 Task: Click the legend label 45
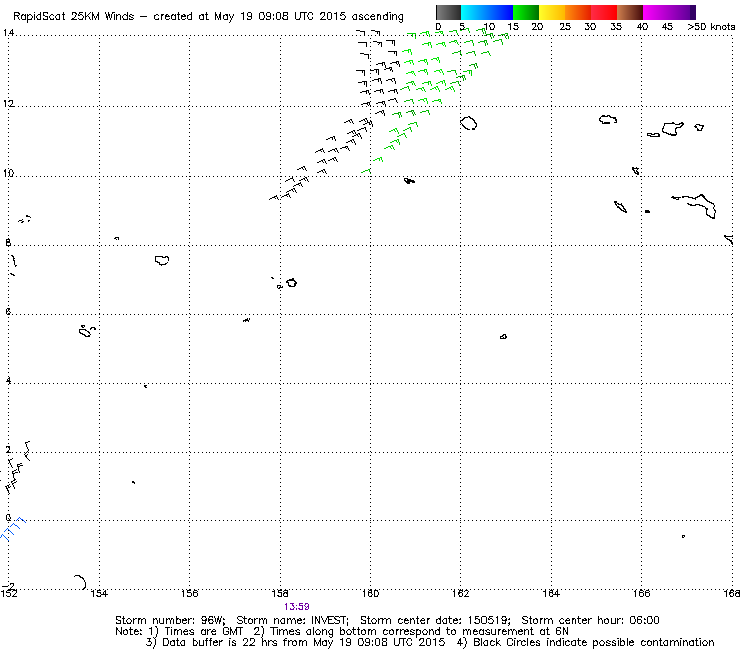(667, 27)
